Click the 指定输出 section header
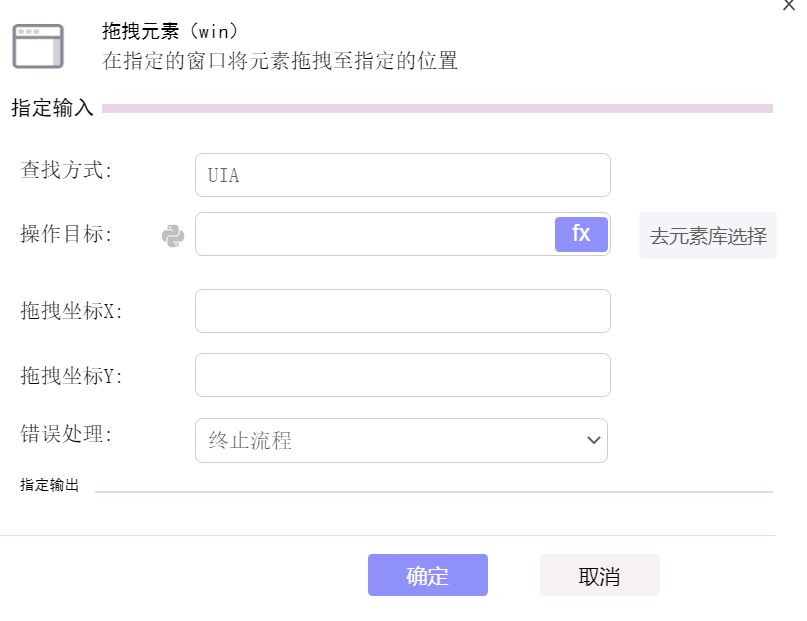This screenshot has height=621, width=807. [x=49, y=485]
